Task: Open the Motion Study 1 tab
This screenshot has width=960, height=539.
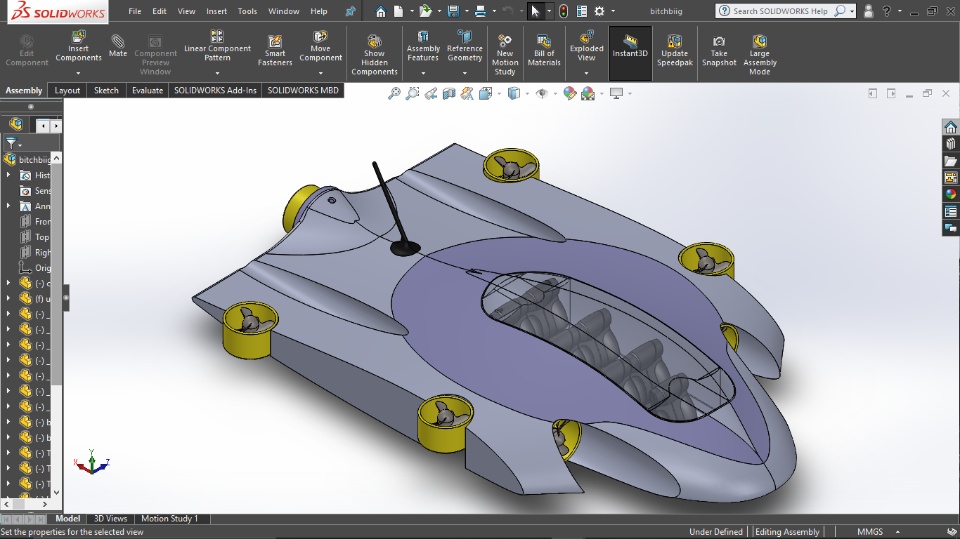Action: click(x=169, y=519)
